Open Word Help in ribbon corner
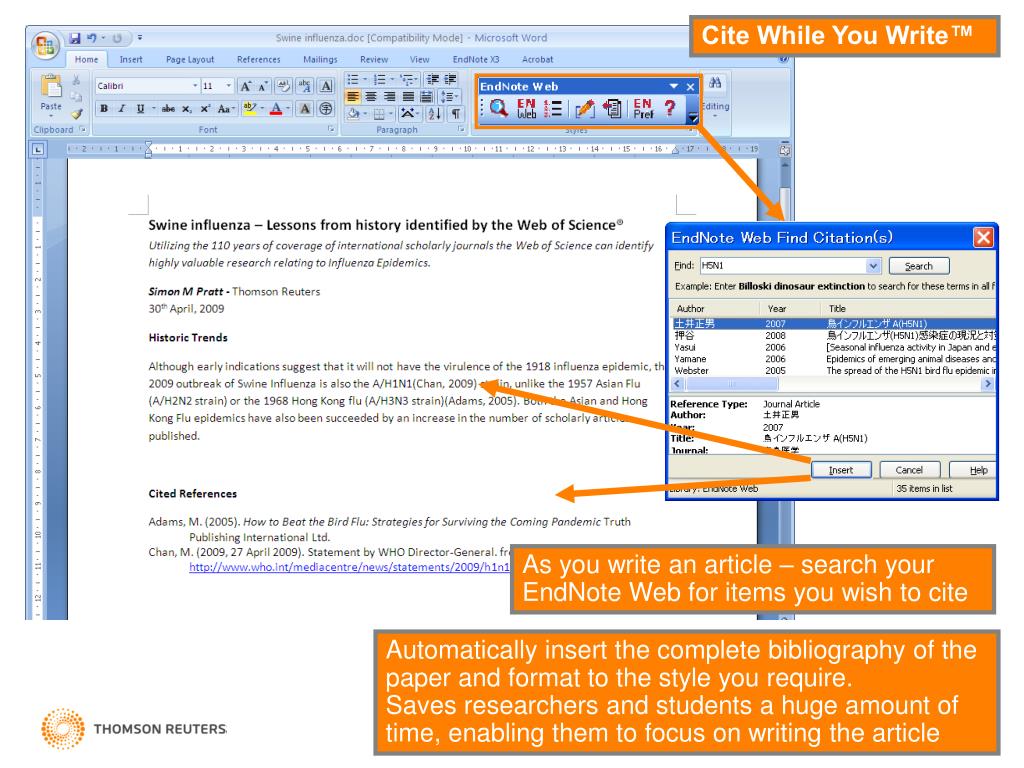Image resolution: width=1024 pixels, height=768 pixels. coord(784,59)
